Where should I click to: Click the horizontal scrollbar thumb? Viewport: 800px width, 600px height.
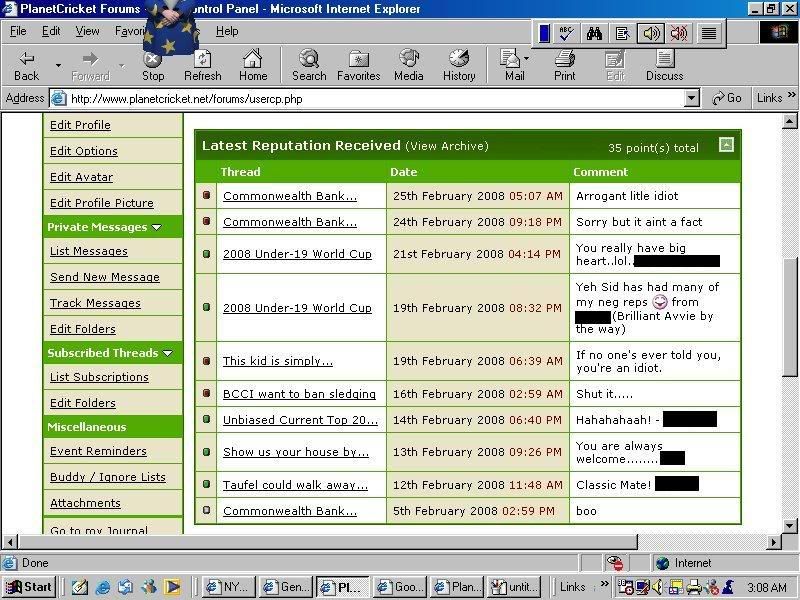[328, 541]
